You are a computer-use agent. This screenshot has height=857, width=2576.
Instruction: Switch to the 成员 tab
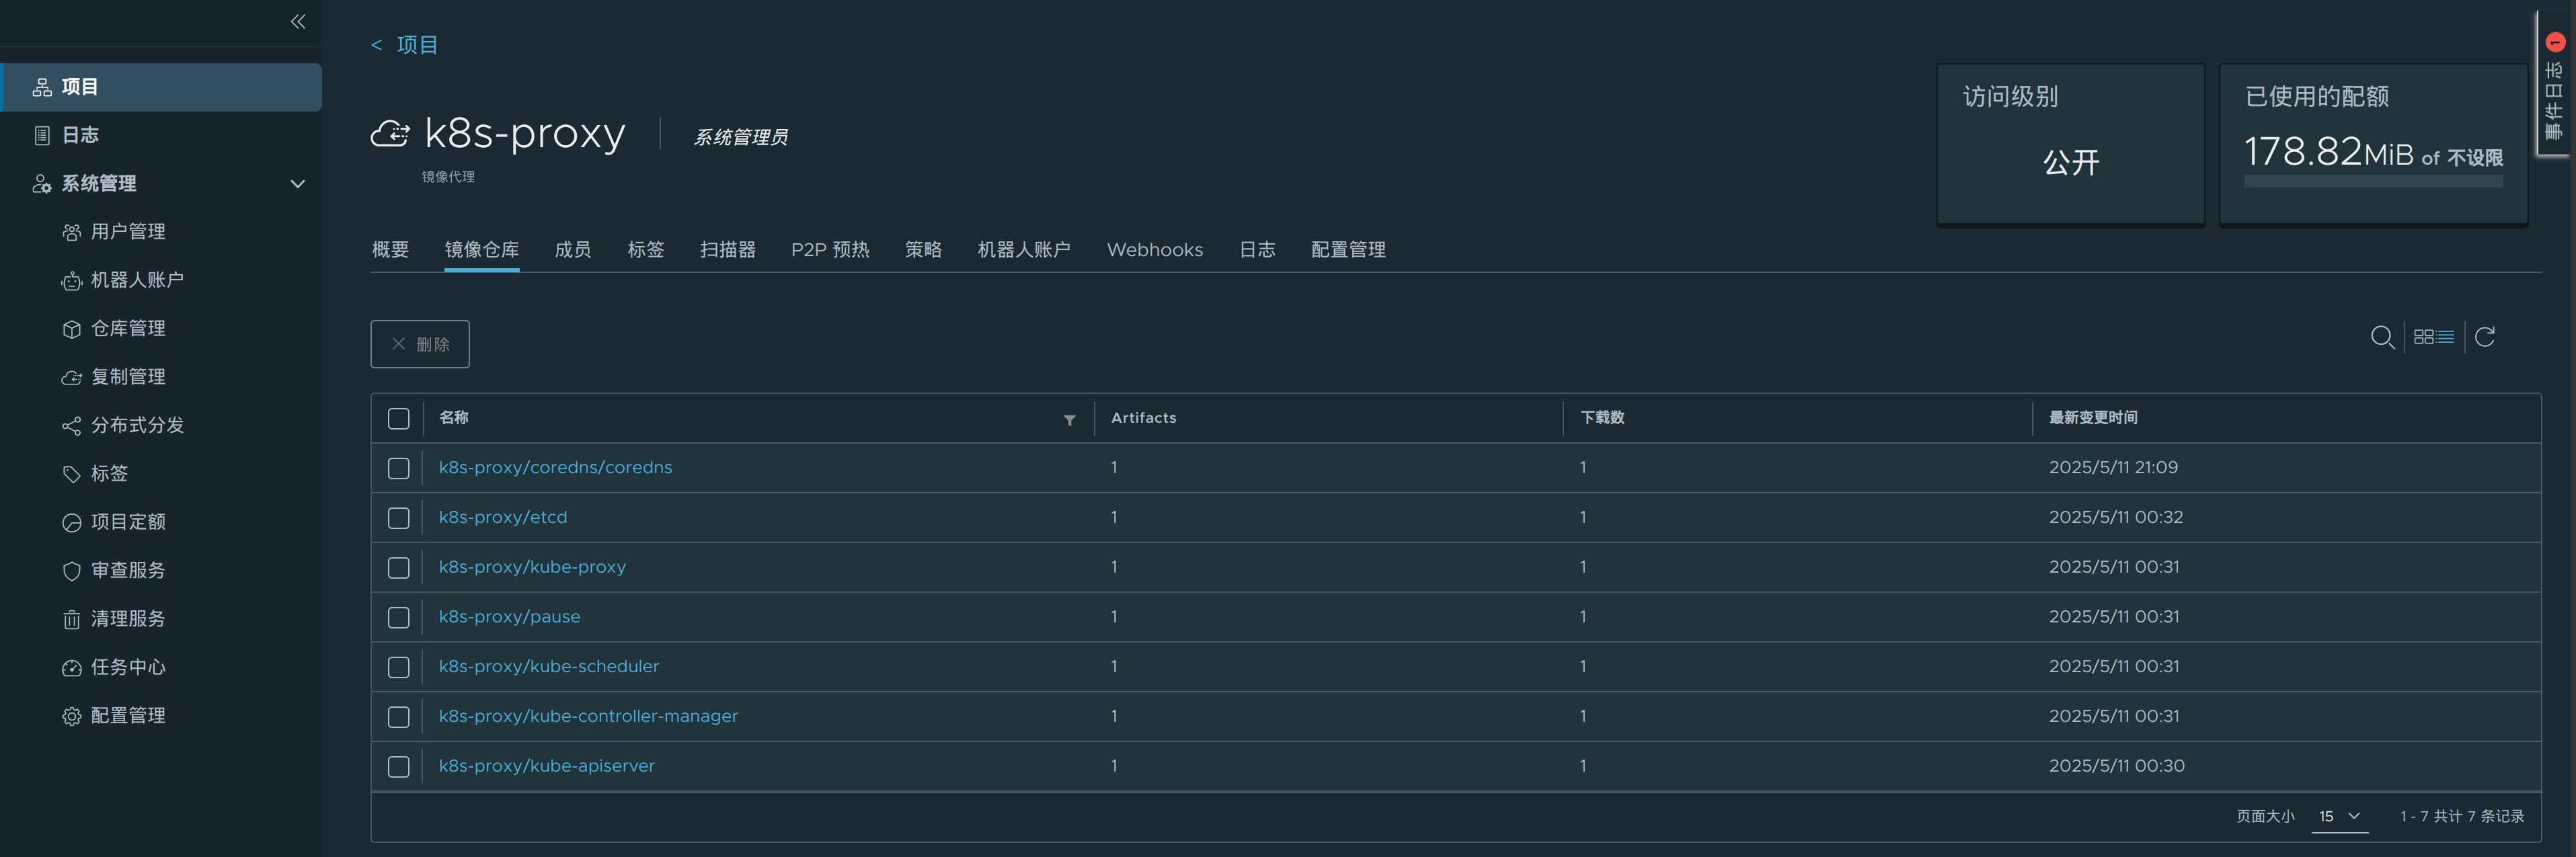pos(573,250)
